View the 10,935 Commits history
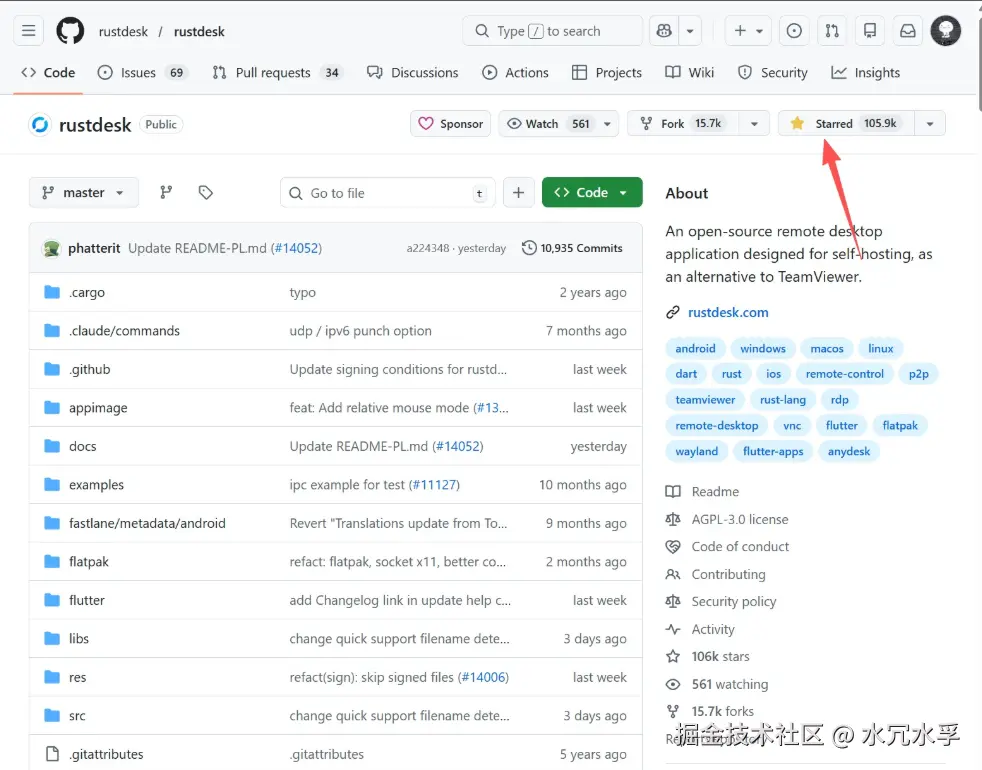 coord(572,248)
